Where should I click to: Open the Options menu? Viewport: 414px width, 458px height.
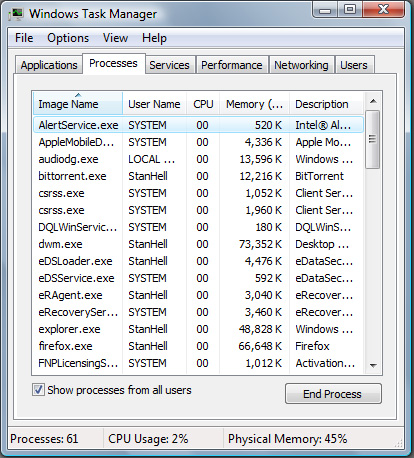(68, 38)
